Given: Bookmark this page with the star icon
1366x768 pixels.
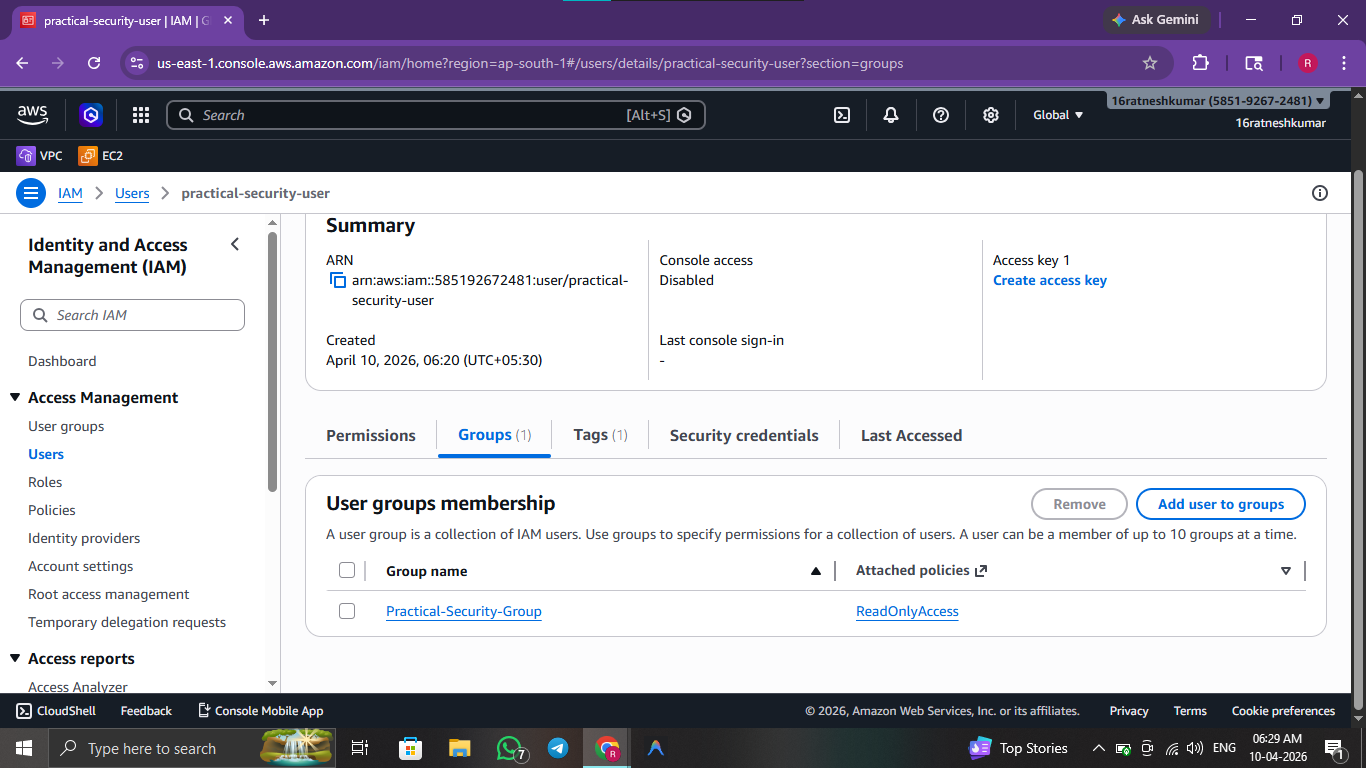Looking at the screenshot, I should [1150, 63].
